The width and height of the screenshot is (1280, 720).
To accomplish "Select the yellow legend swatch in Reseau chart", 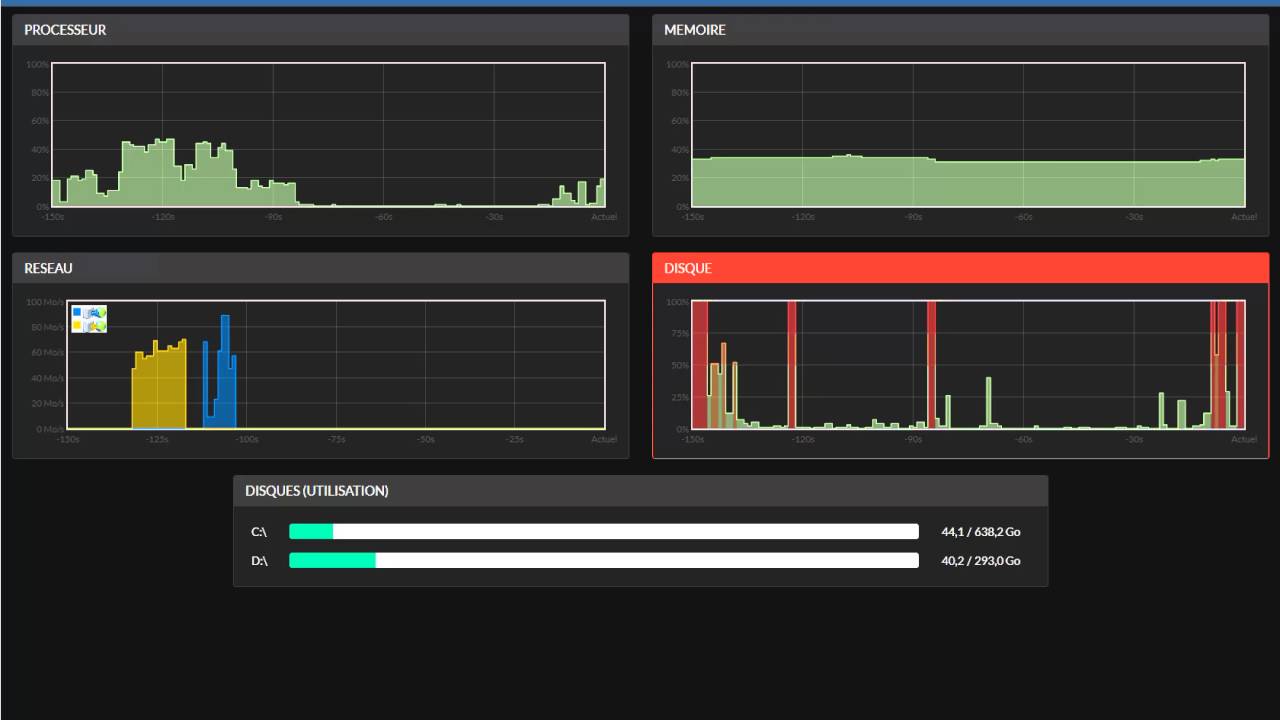I will (77, 325).
